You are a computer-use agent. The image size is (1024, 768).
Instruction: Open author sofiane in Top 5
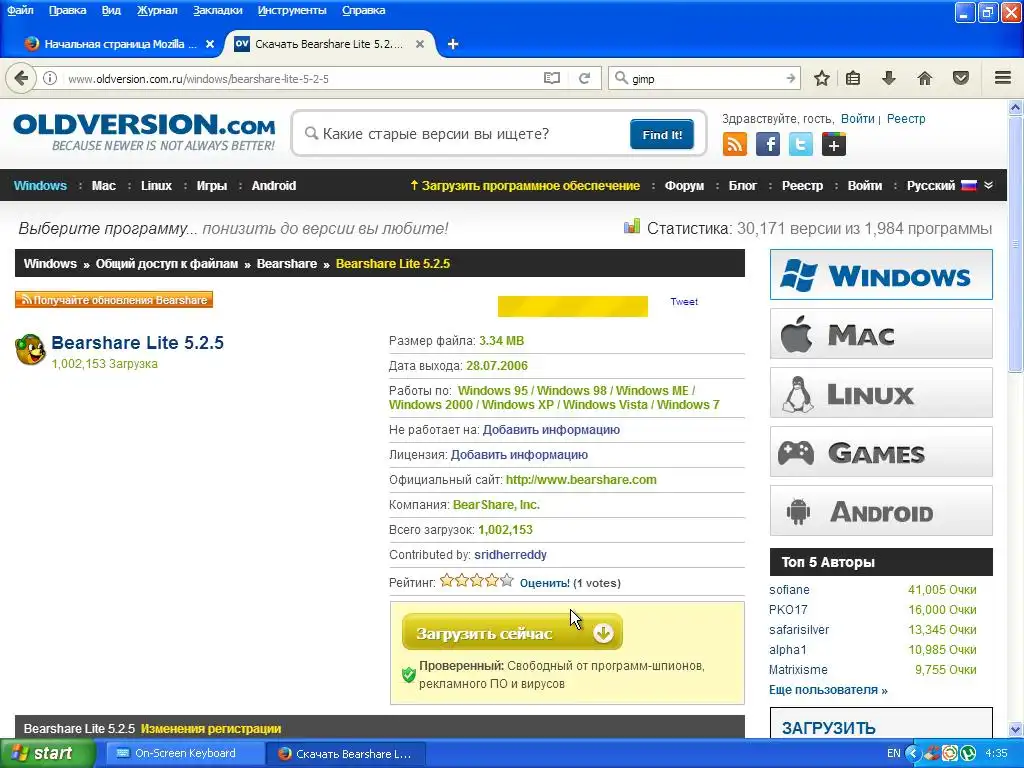click(789, 590)
